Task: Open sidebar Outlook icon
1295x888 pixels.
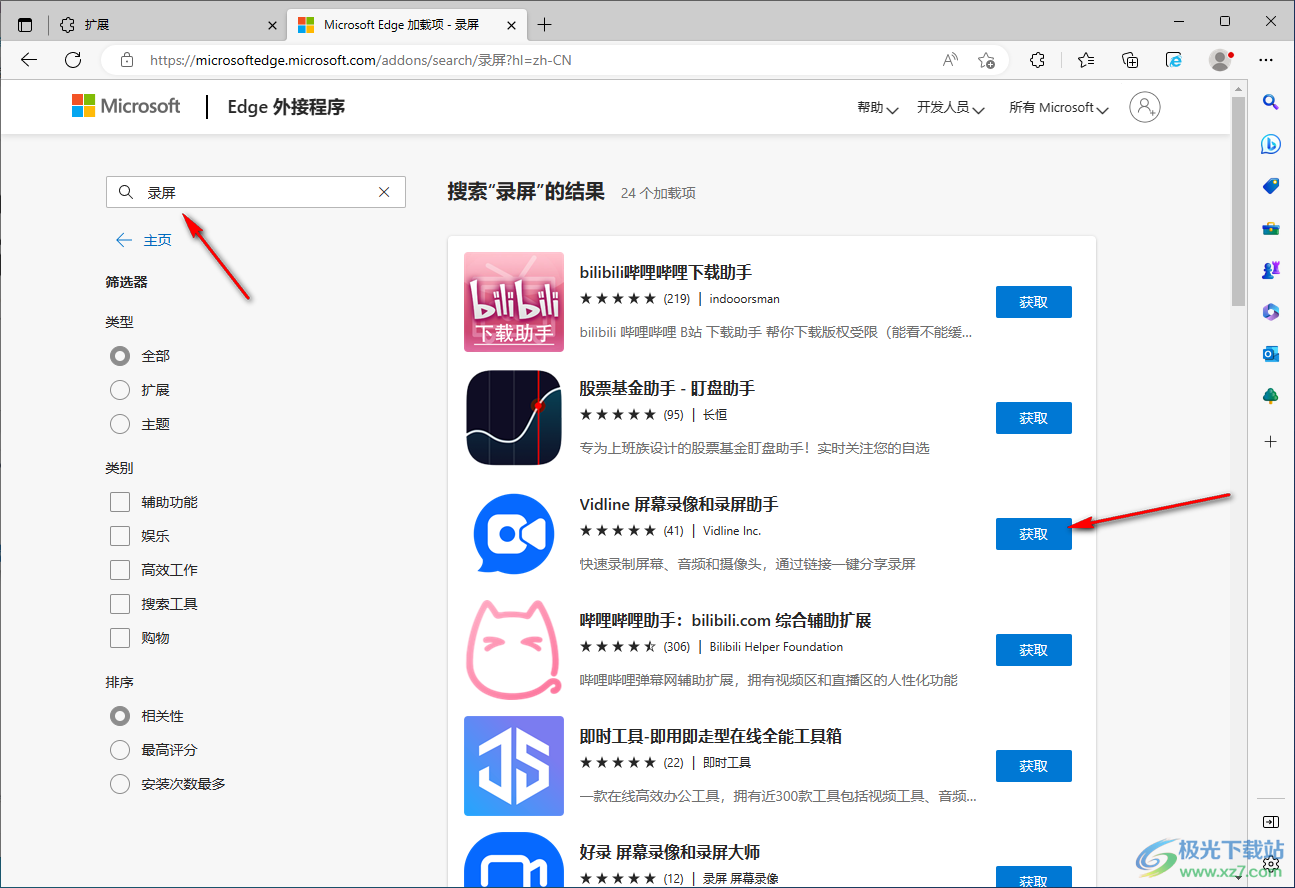Action: [1271, 354]
